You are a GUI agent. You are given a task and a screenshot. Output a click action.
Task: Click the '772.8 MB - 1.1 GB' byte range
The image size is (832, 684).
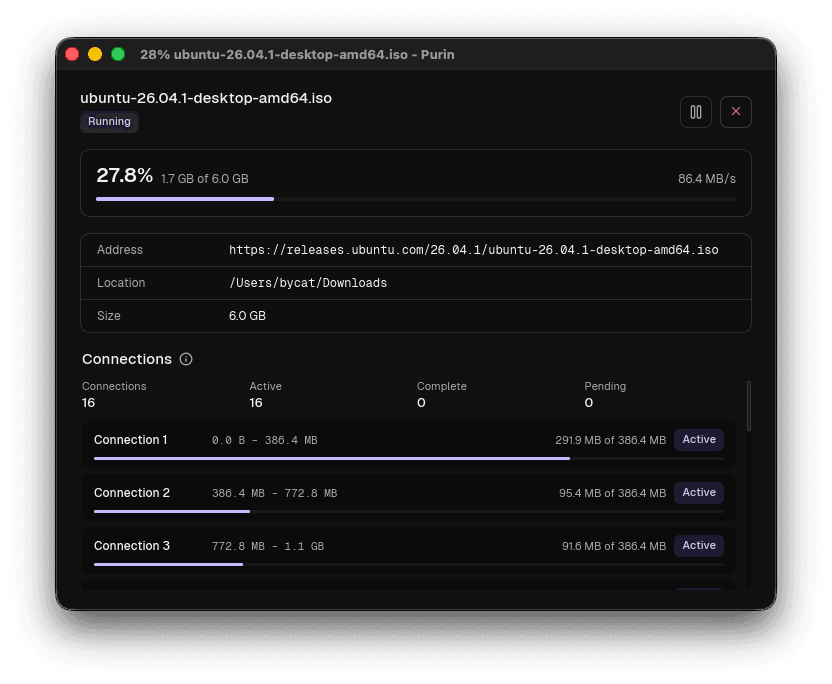tap(268, 547)
